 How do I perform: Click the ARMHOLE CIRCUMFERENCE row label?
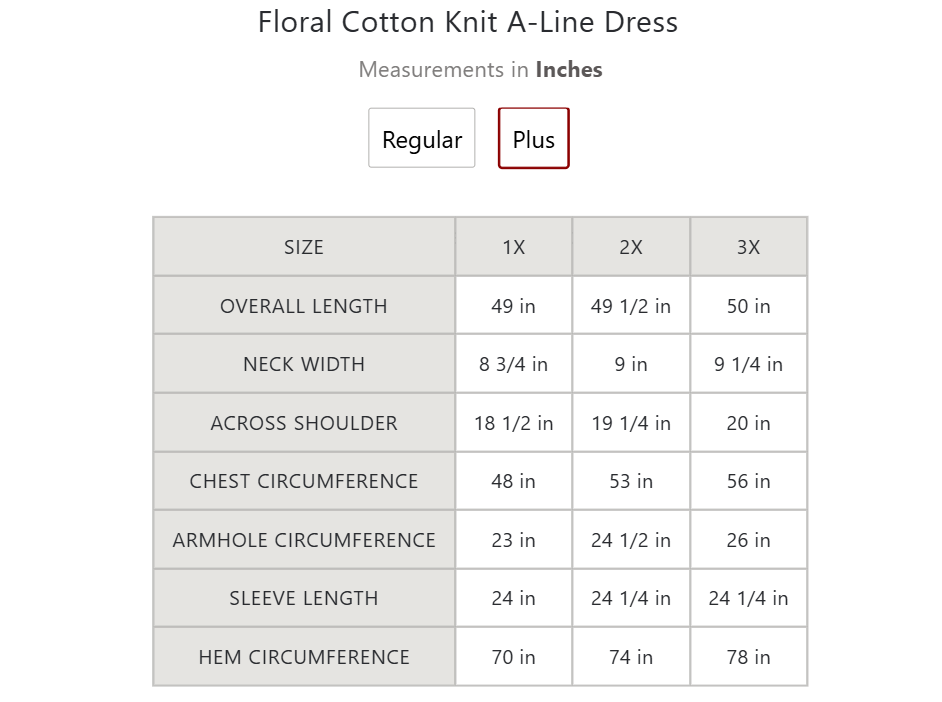click(x=304, y=540)
